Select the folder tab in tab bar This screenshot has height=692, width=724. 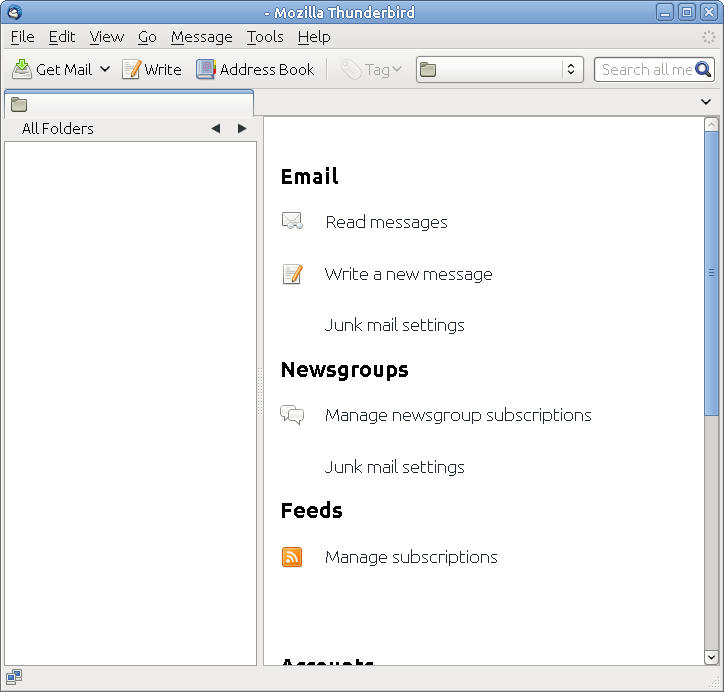(129, 104)
